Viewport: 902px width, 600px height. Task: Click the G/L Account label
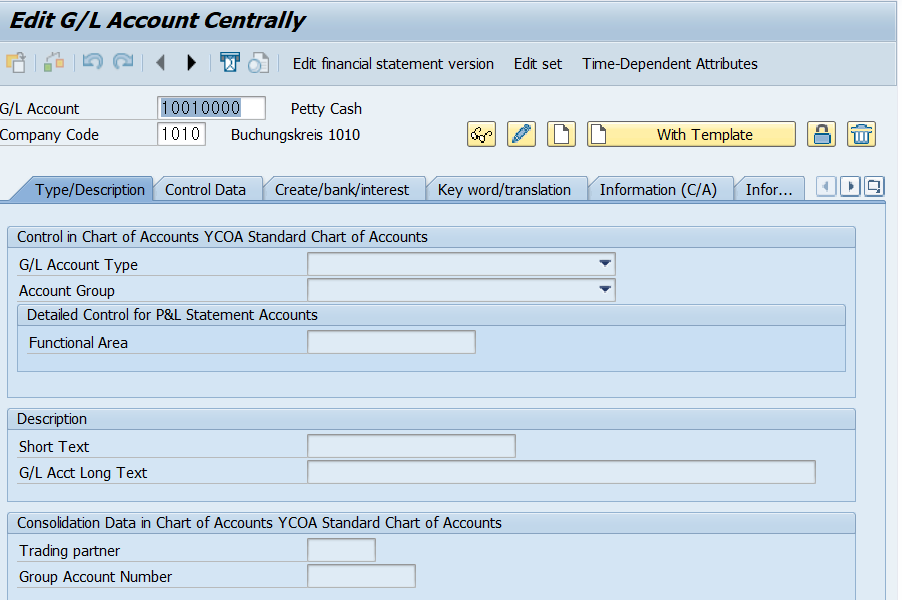(40, 109)
